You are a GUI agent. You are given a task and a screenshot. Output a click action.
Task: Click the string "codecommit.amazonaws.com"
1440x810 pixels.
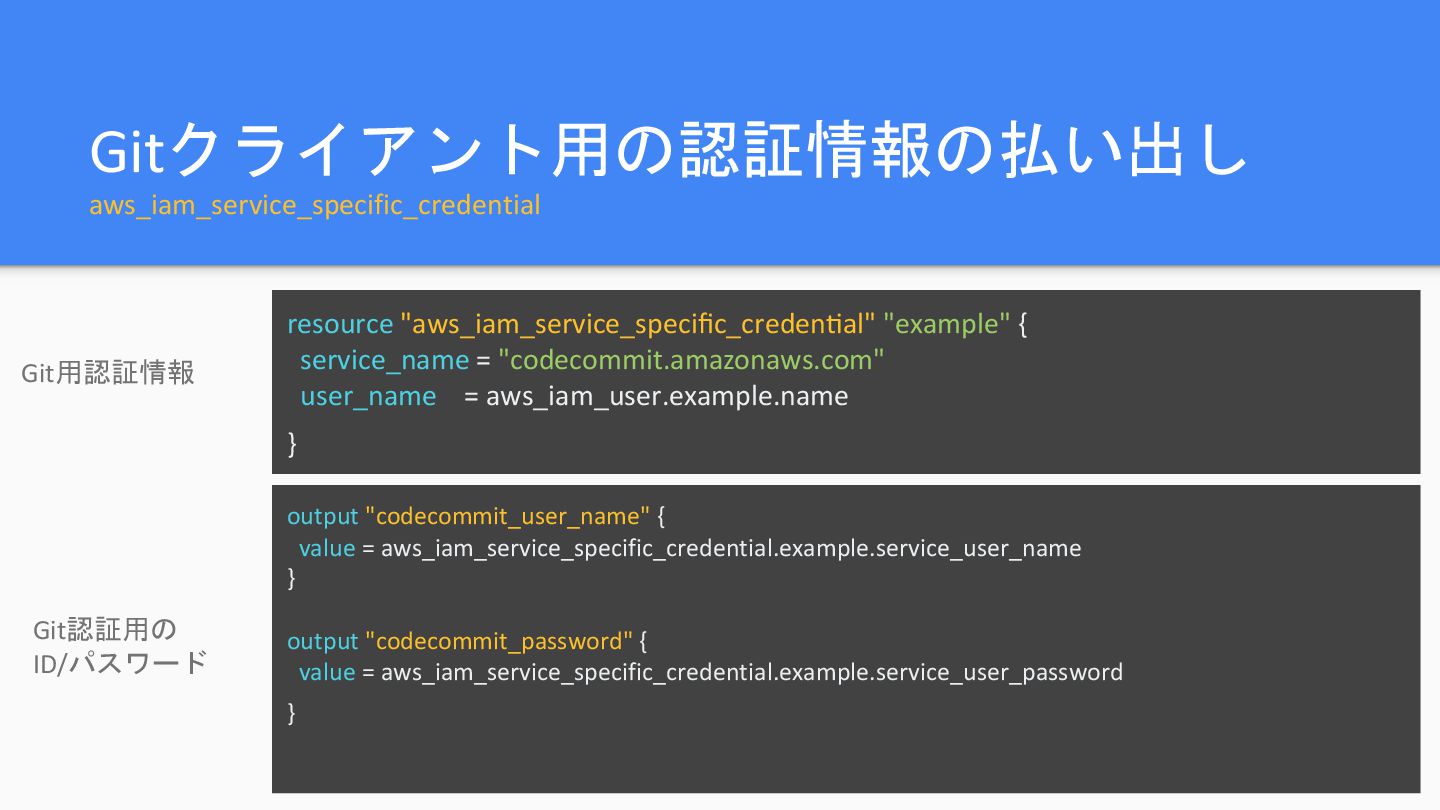click(x=691, y=360)
